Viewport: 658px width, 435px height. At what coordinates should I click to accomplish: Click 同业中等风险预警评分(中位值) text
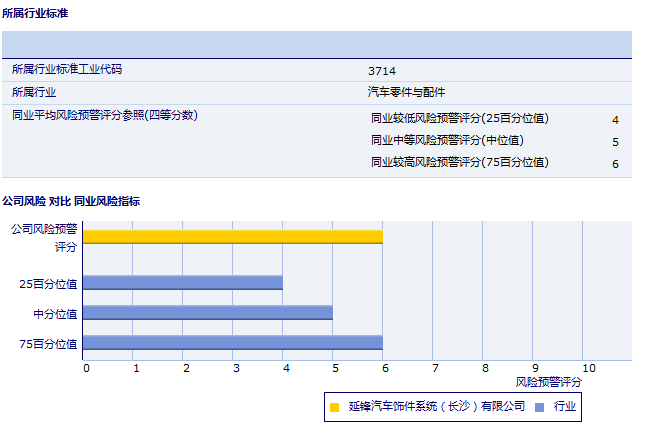(447, 140)
